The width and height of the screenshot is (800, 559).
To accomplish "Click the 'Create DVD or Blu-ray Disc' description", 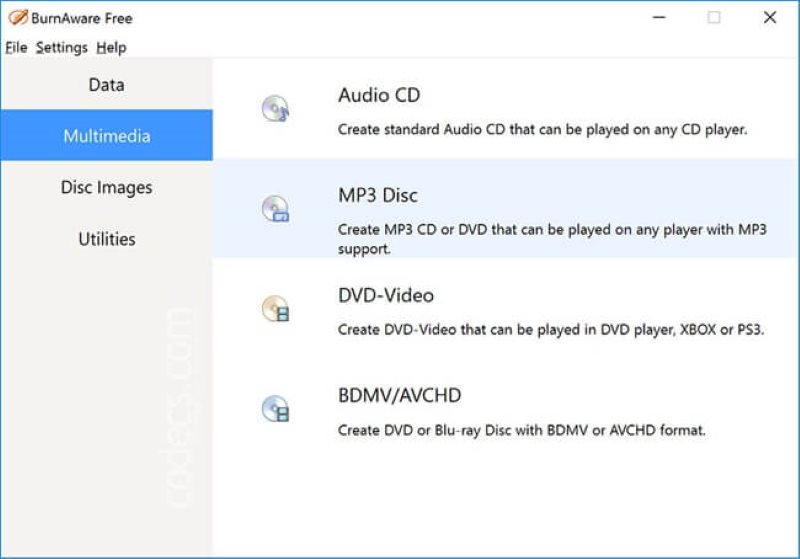I will coord(521,430).
